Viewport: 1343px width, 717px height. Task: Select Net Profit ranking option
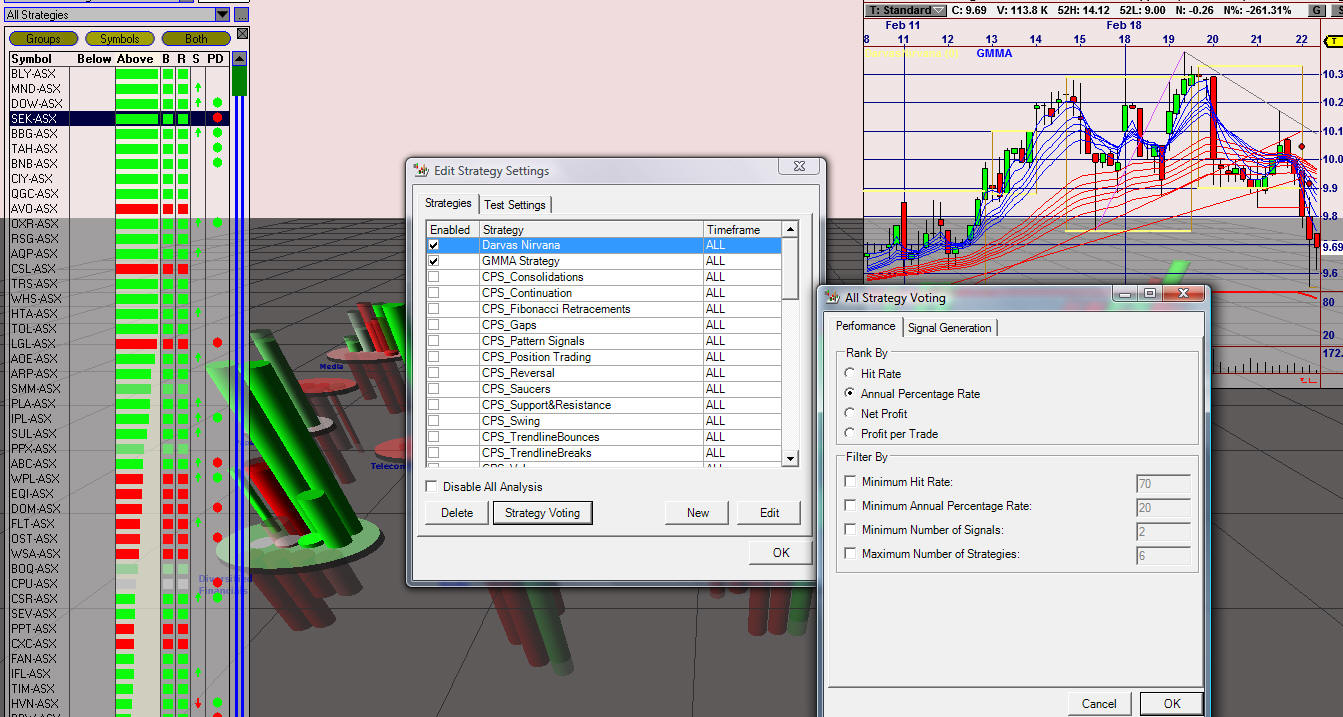click(x=850, y=414)
